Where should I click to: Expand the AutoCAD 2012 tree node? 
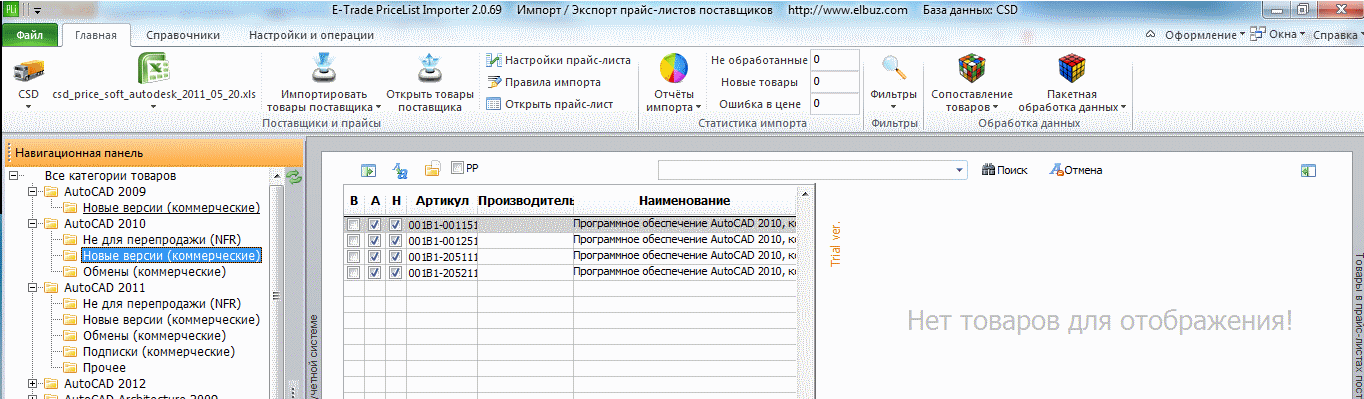33,384
